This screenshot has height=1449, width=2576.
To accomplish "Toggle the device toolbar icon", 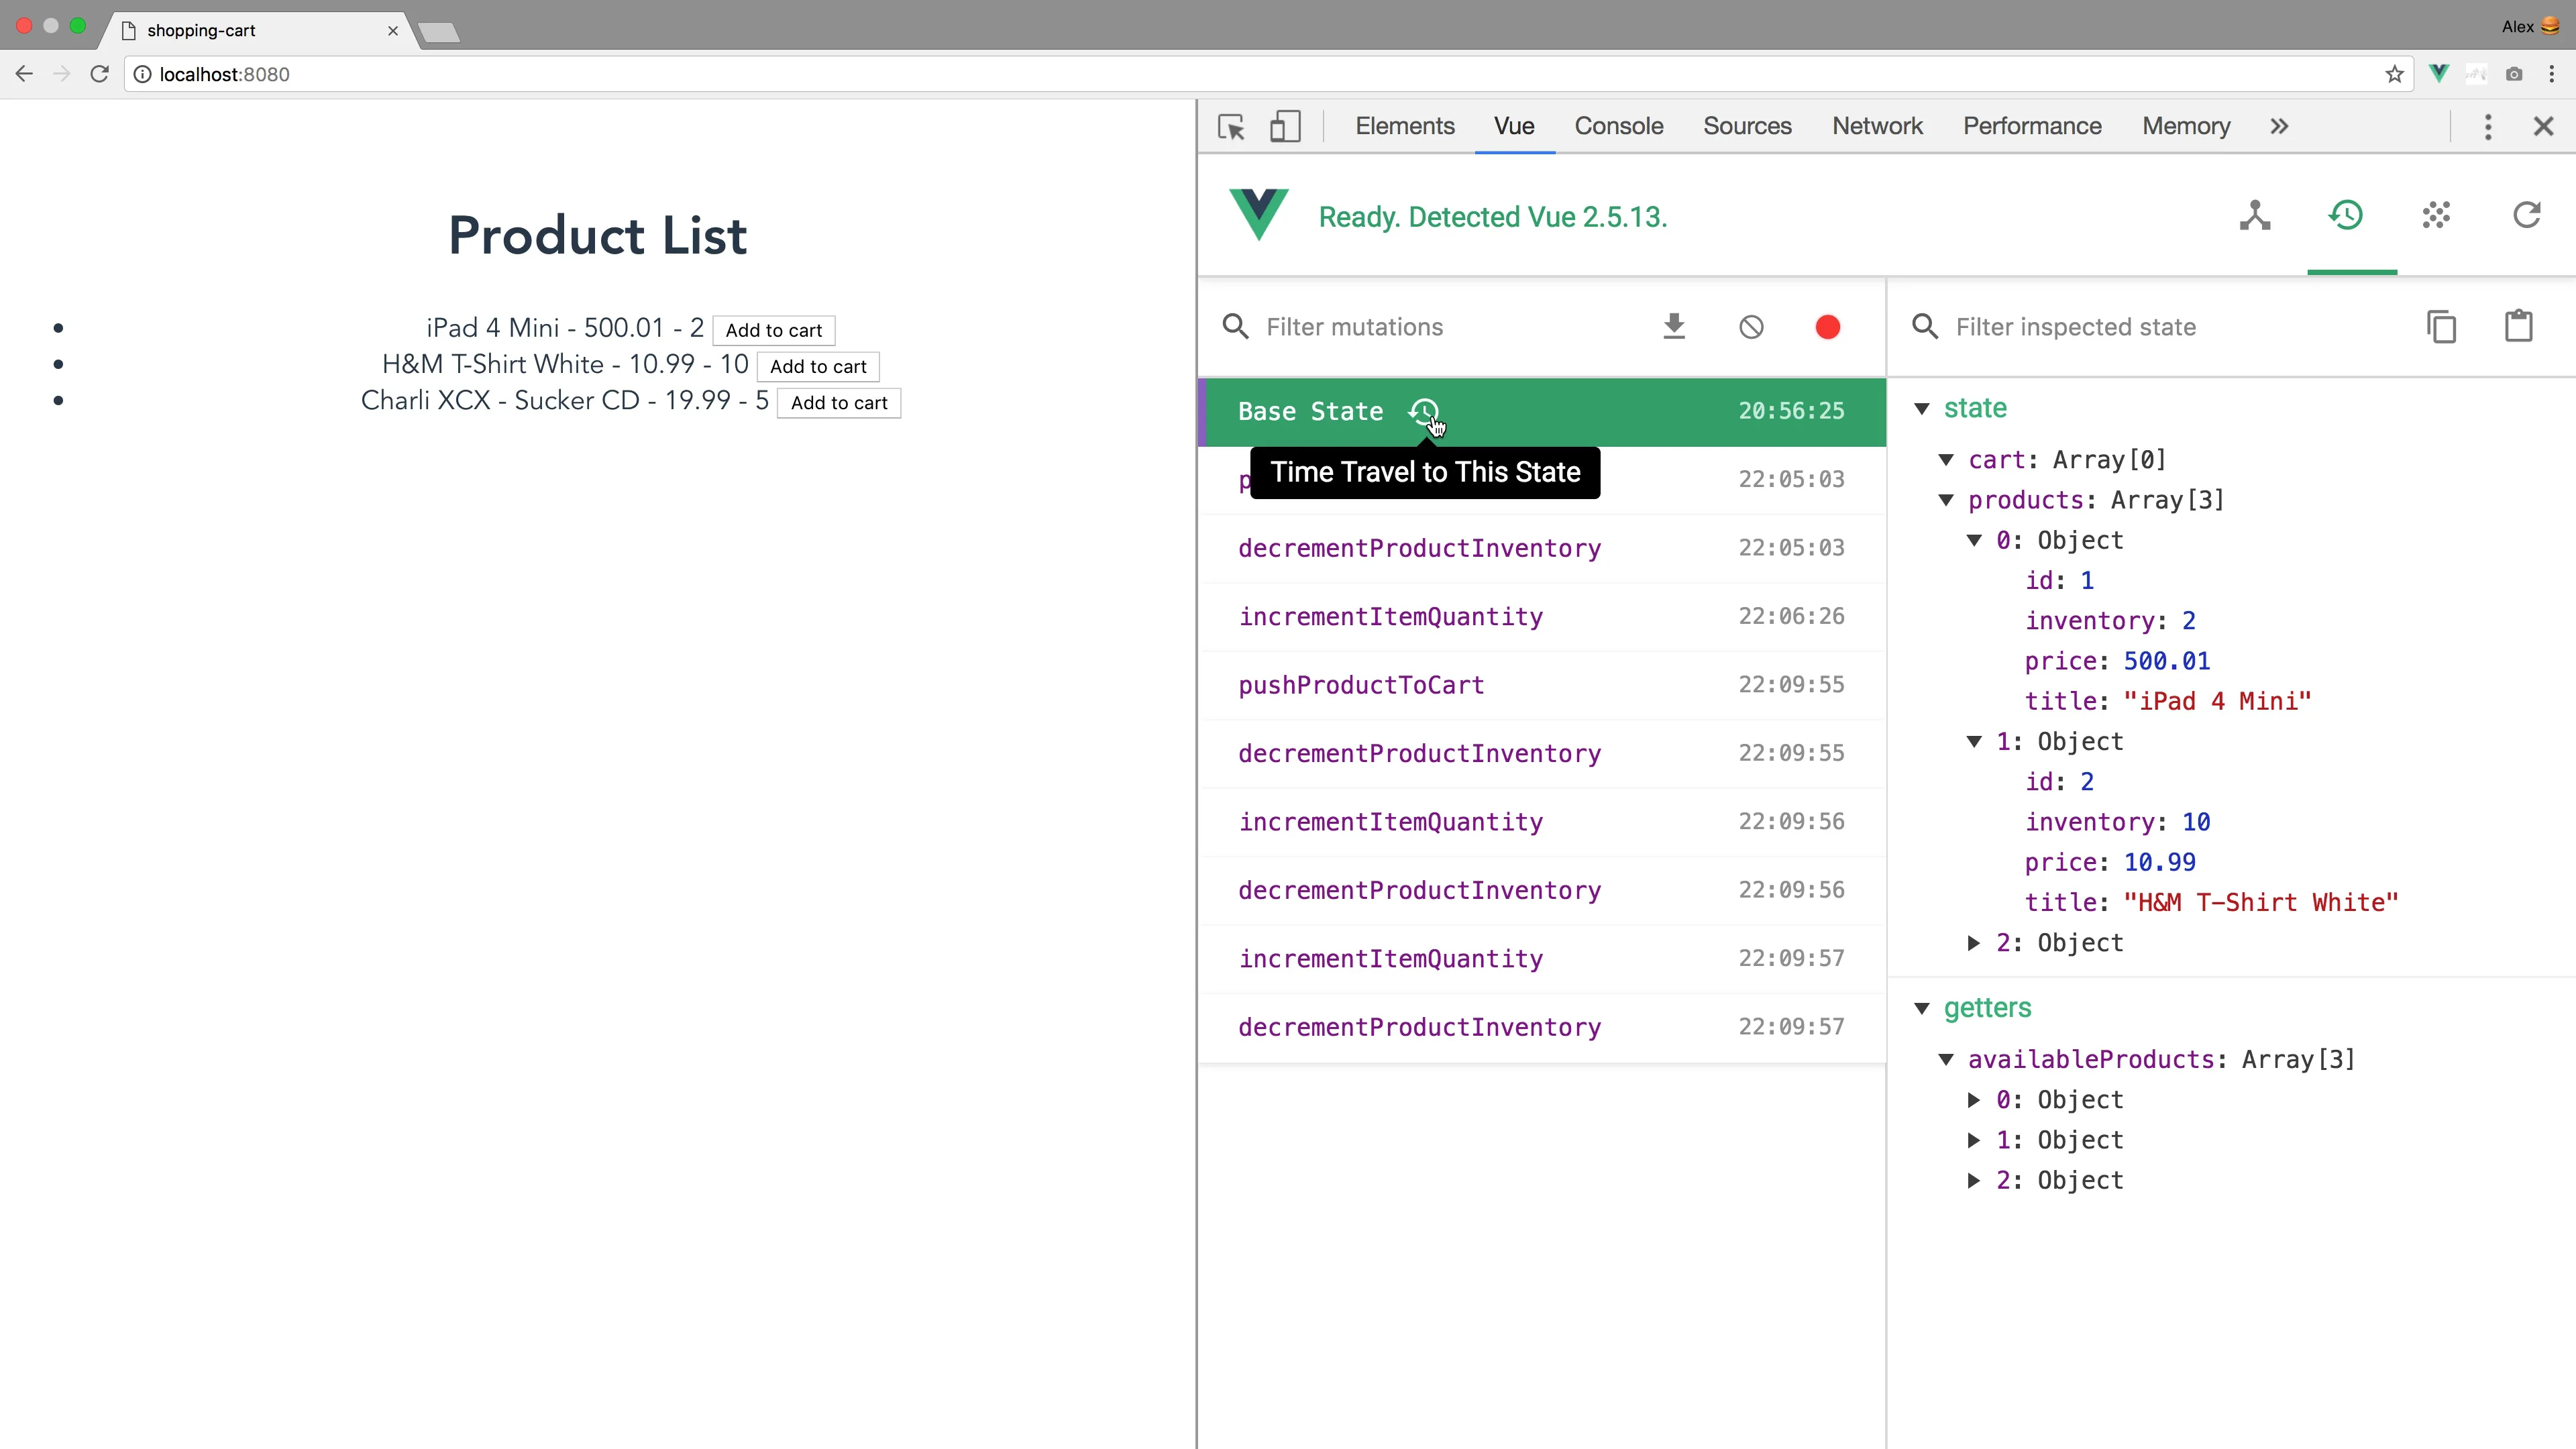I will (x=1285, y=127).
